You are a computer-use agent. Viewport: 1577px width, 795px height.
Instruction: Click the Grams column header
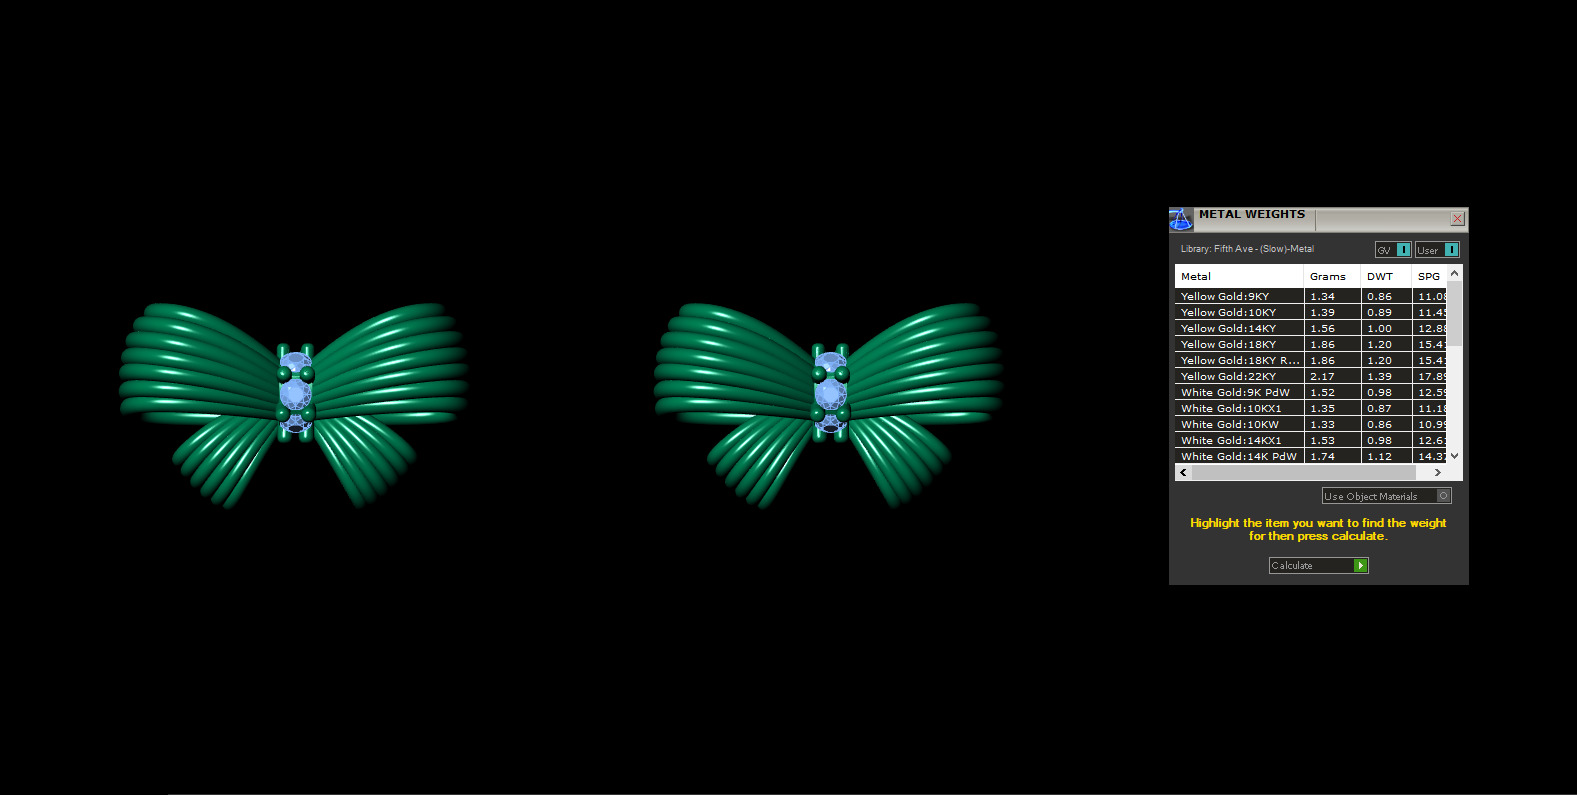point(1332,276)
